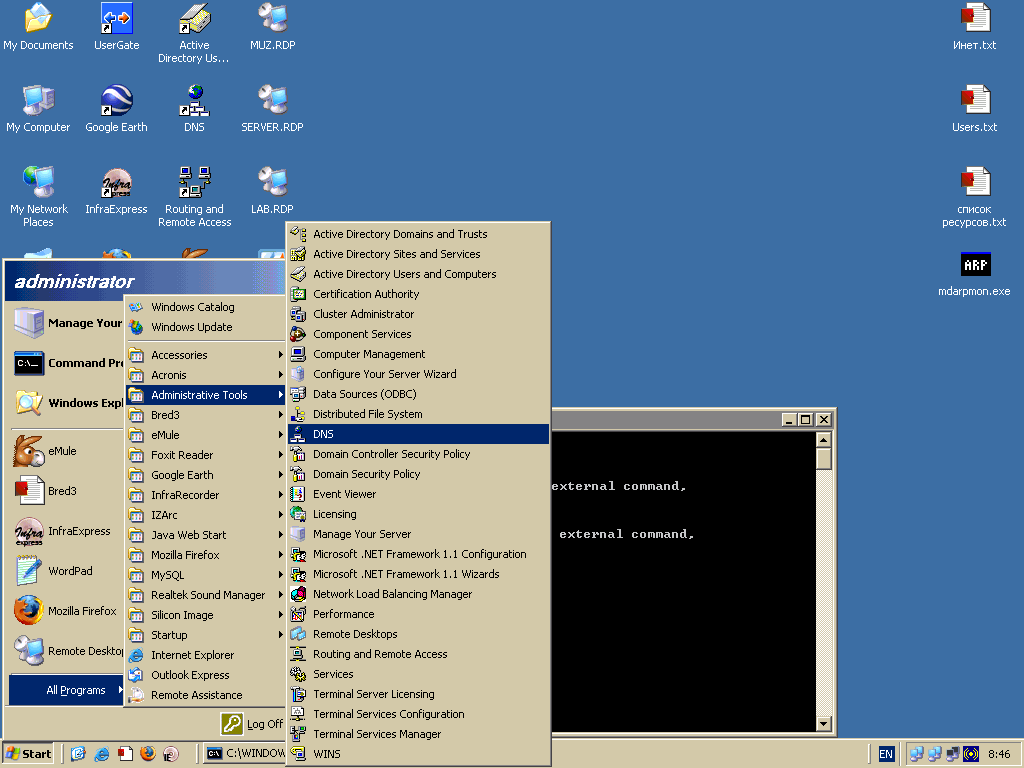The width and height of the screenshot is (1024, 768).
Task: Select the SERVER.RDP desktop icon
Action: tap(272, 109)
